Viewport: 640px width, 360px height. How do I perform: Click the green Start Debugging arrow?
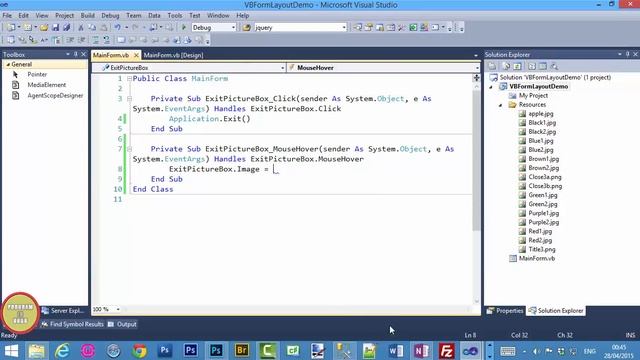coord(184,27)
